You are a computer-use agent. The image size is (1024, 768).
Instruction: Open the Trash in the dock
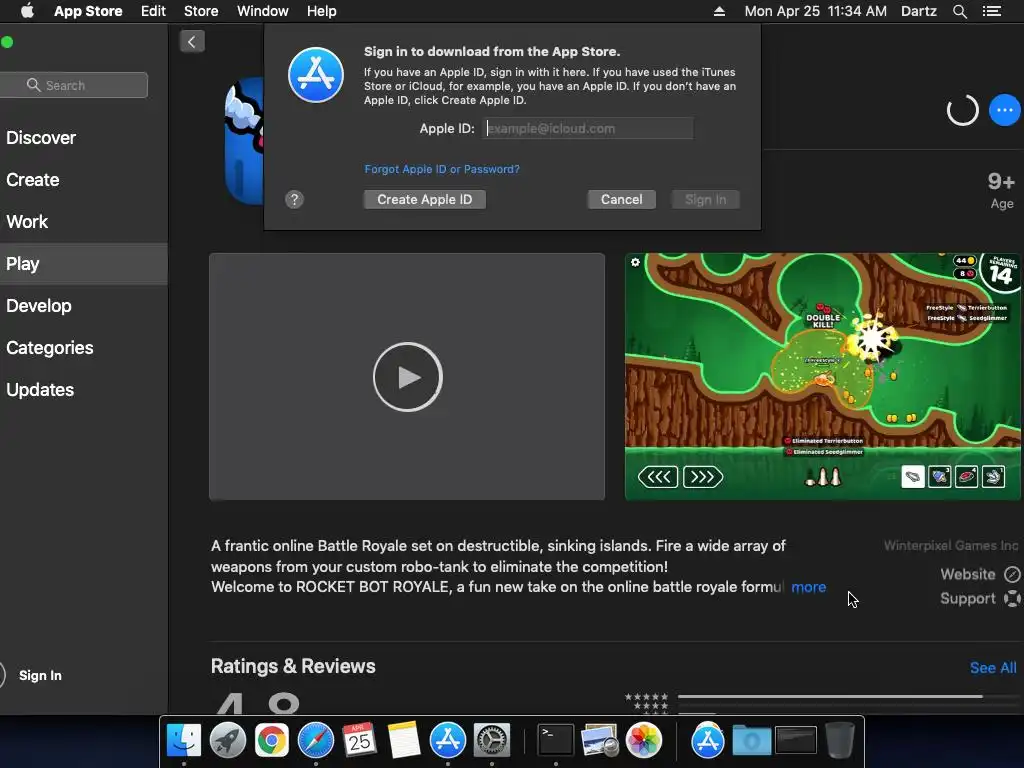click(x=839, y=741)
